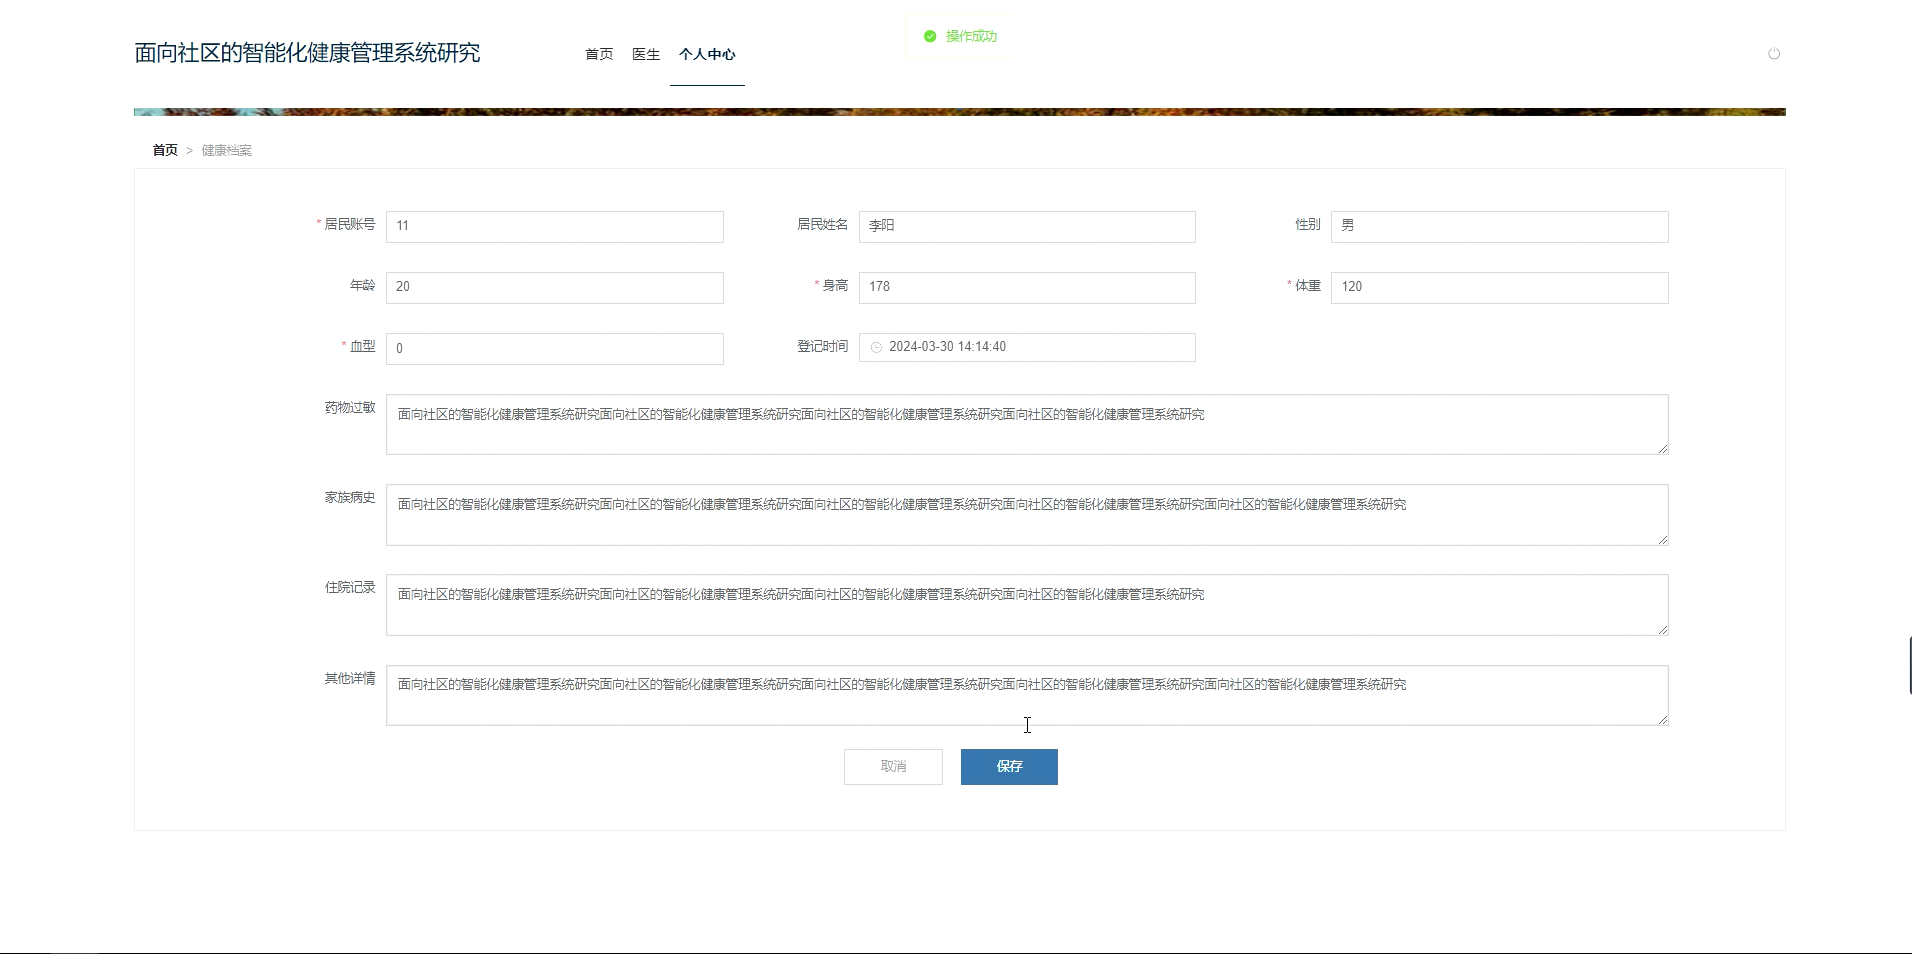This screenshot has height=954, width=1912.
Task: Open the 首页 navigation item
Action: point(598,55)
